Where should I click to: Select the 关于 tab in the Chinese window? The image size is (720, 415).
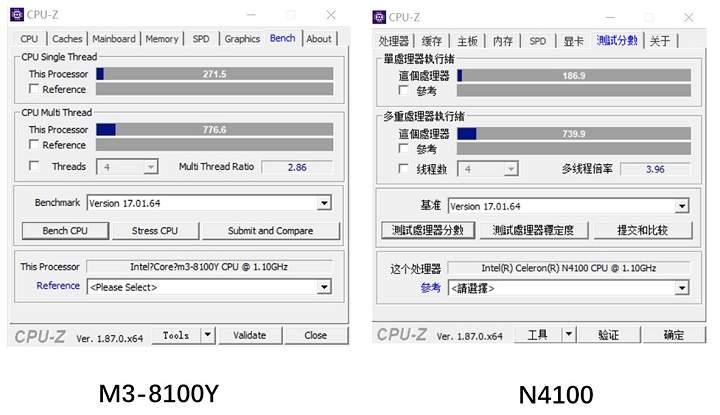[x=660, y=41]
